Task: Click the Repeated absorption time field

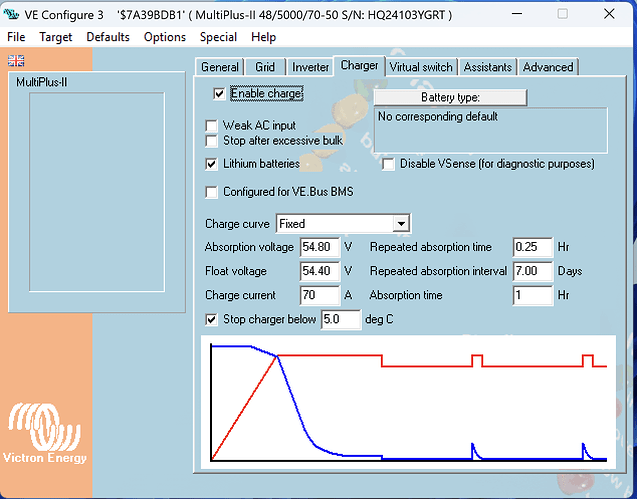Action: pyautogui.click(x=533, y=247)
